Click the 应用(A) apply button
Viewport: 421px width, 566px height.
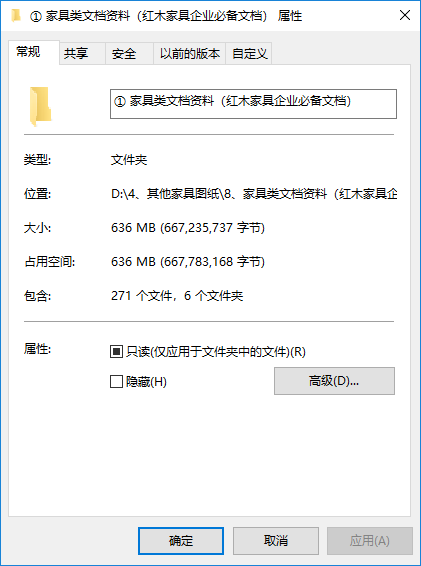370,541
